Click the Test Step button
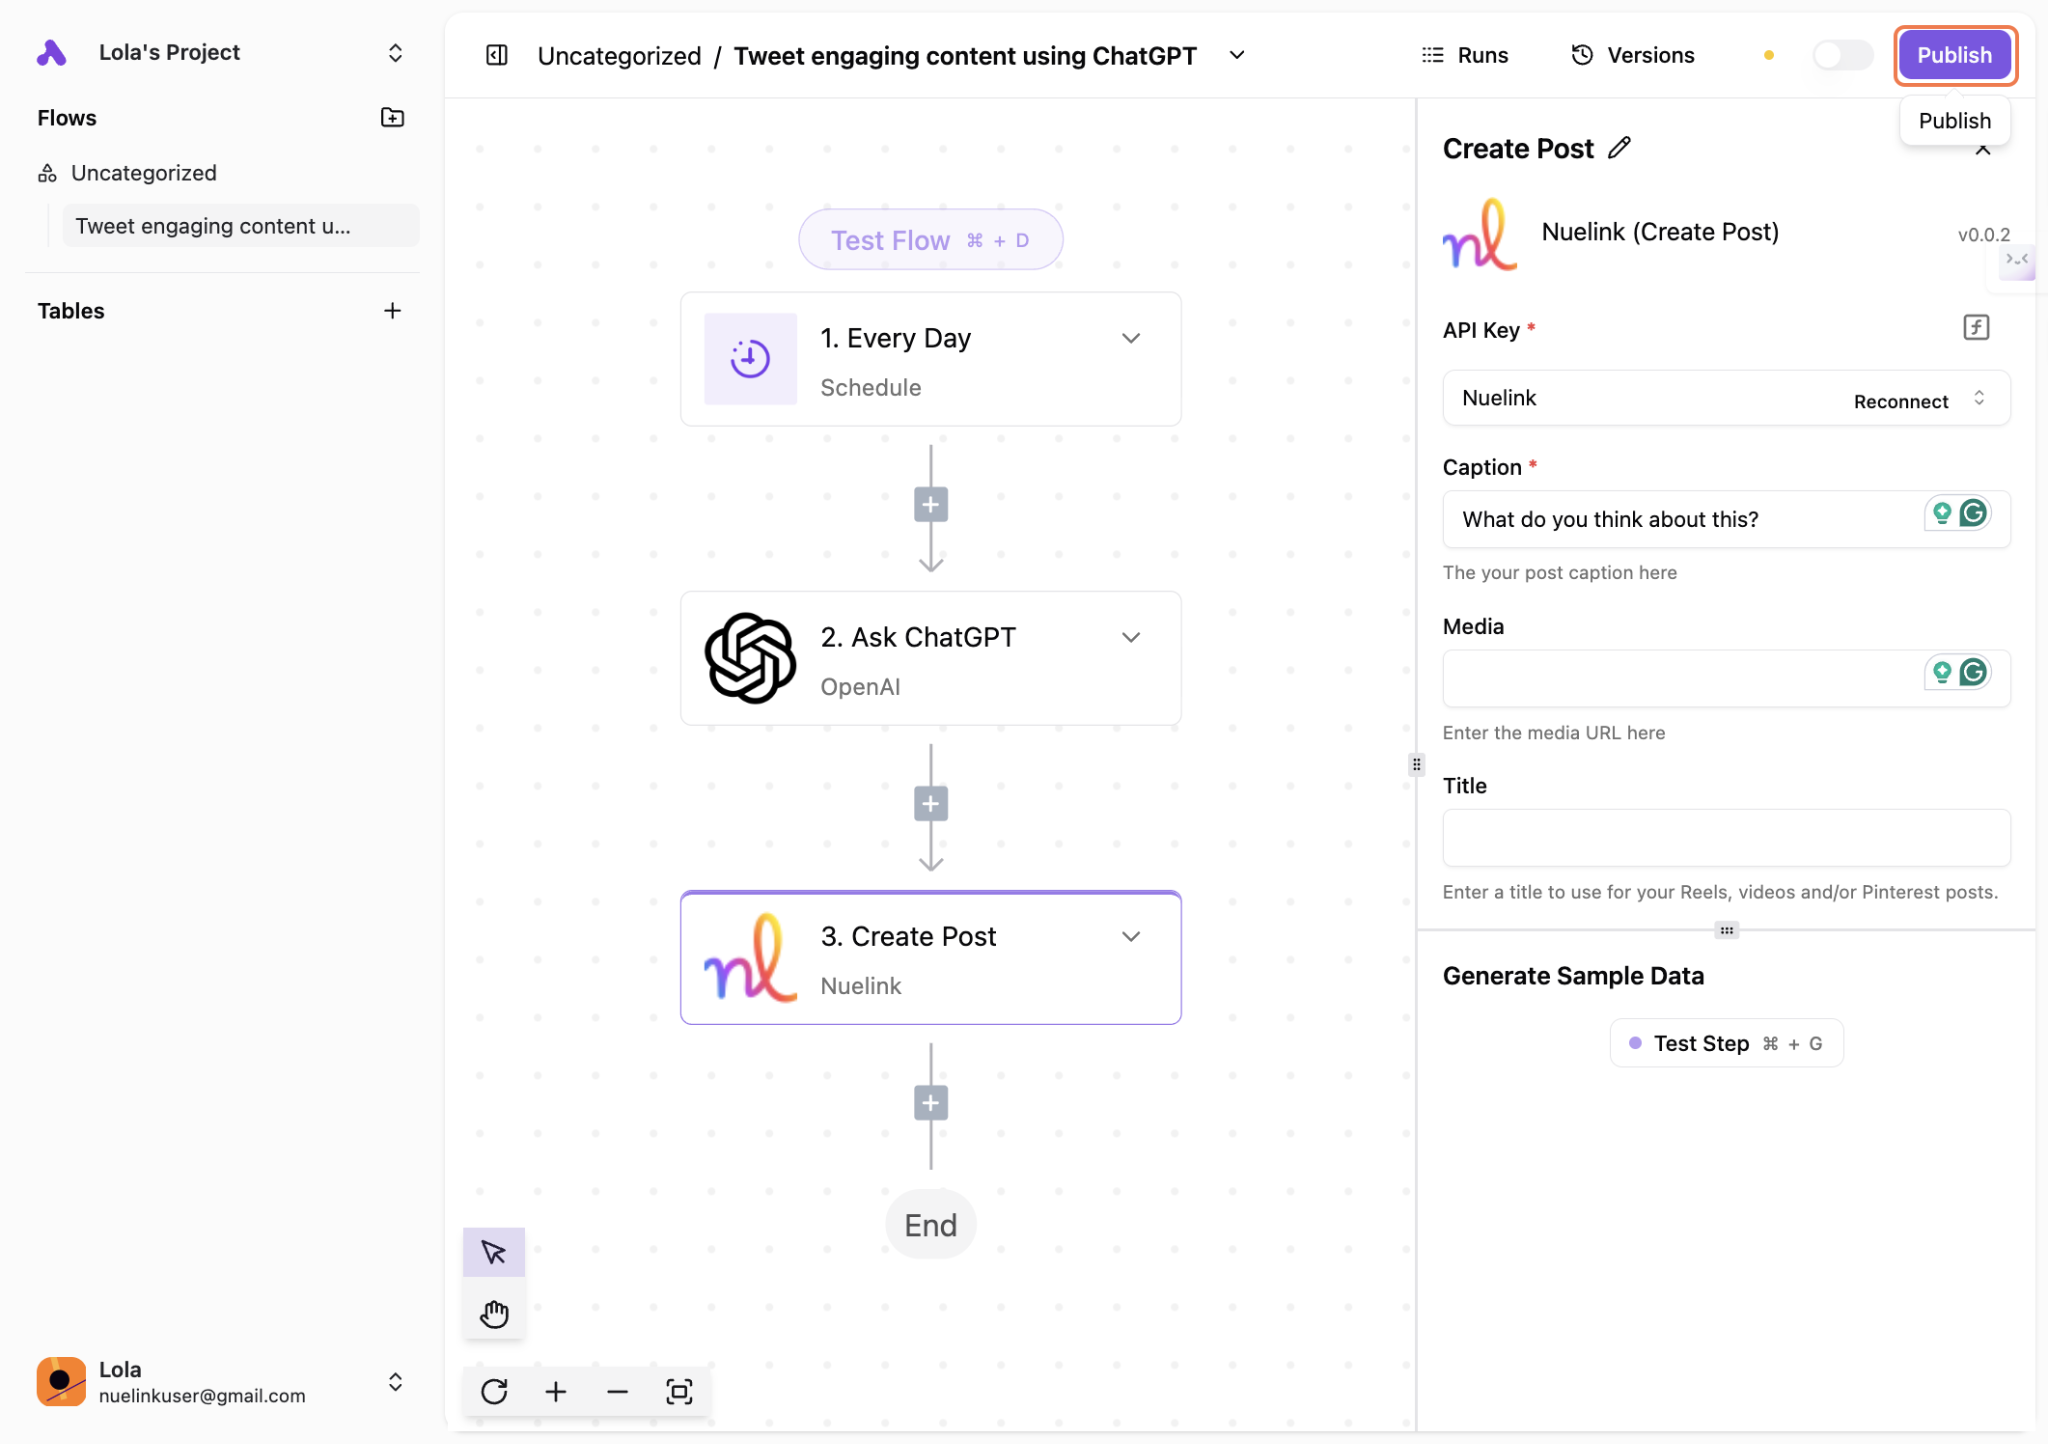 coord(1726,1043)
